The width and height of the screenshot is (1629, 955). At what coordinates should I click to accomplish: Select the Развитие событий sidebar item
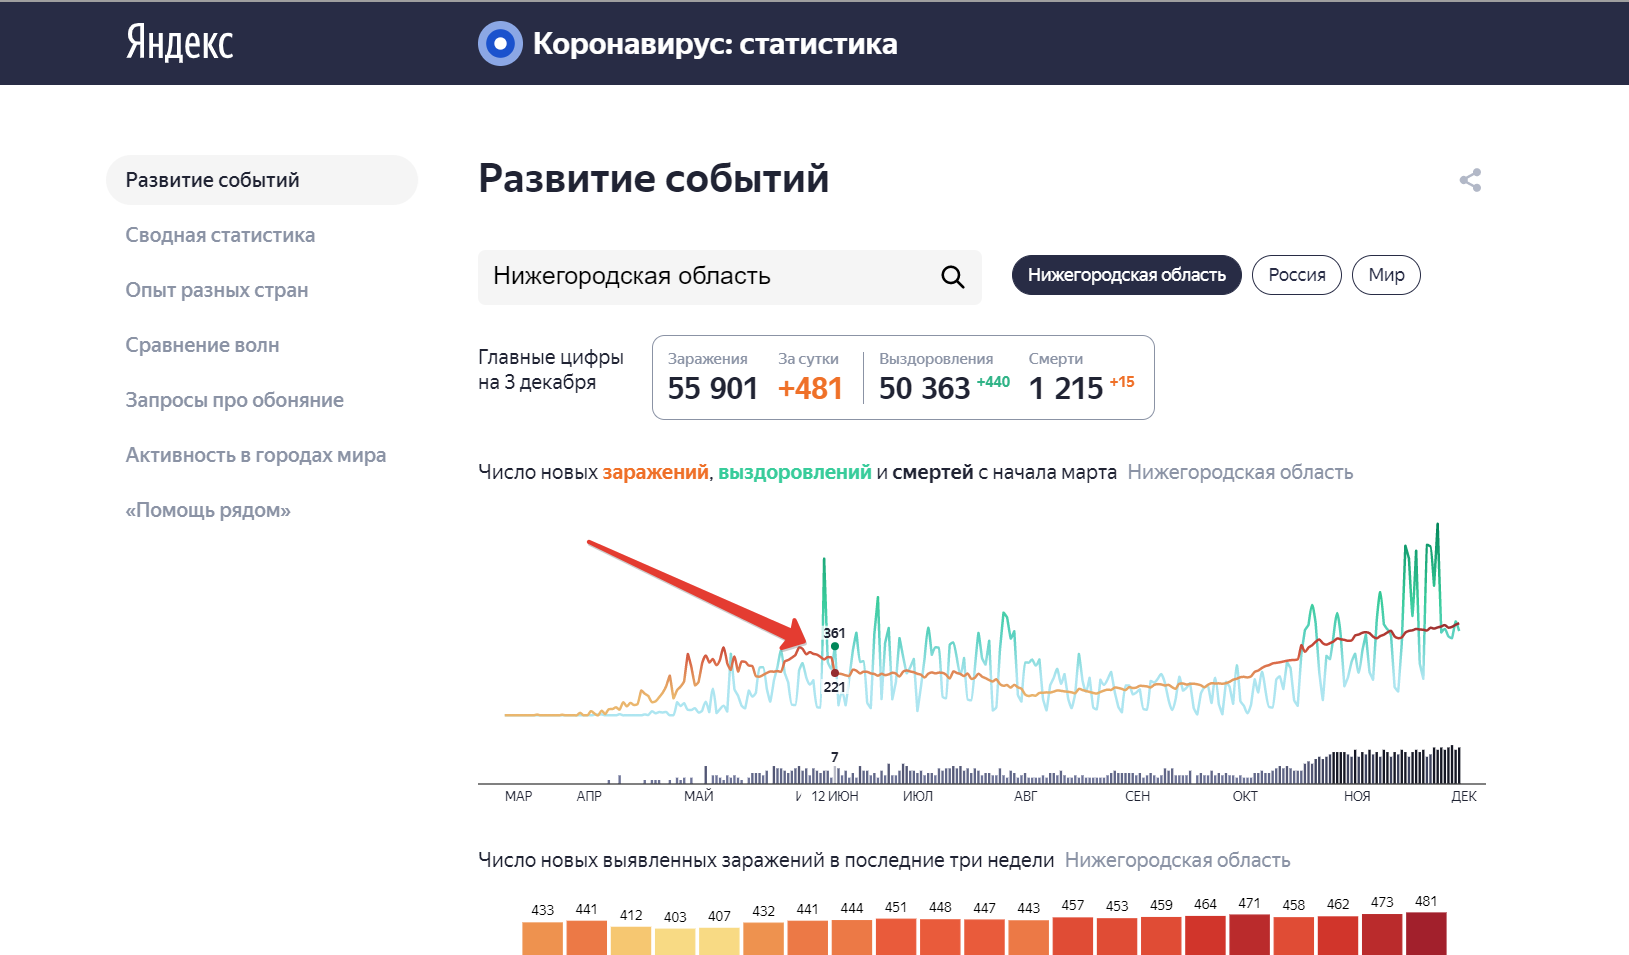(212, 180)
